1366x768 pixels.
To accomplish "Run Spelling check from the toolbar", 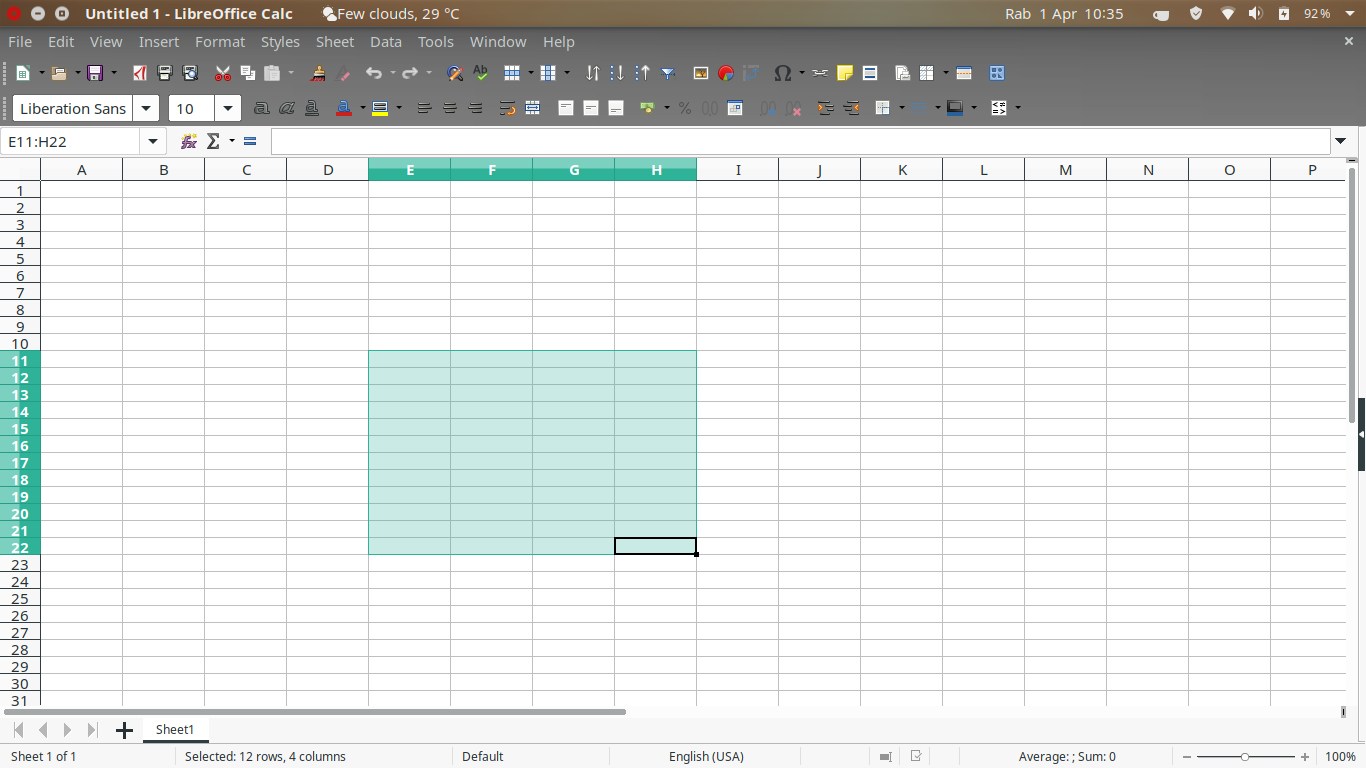I will (479, 73).
